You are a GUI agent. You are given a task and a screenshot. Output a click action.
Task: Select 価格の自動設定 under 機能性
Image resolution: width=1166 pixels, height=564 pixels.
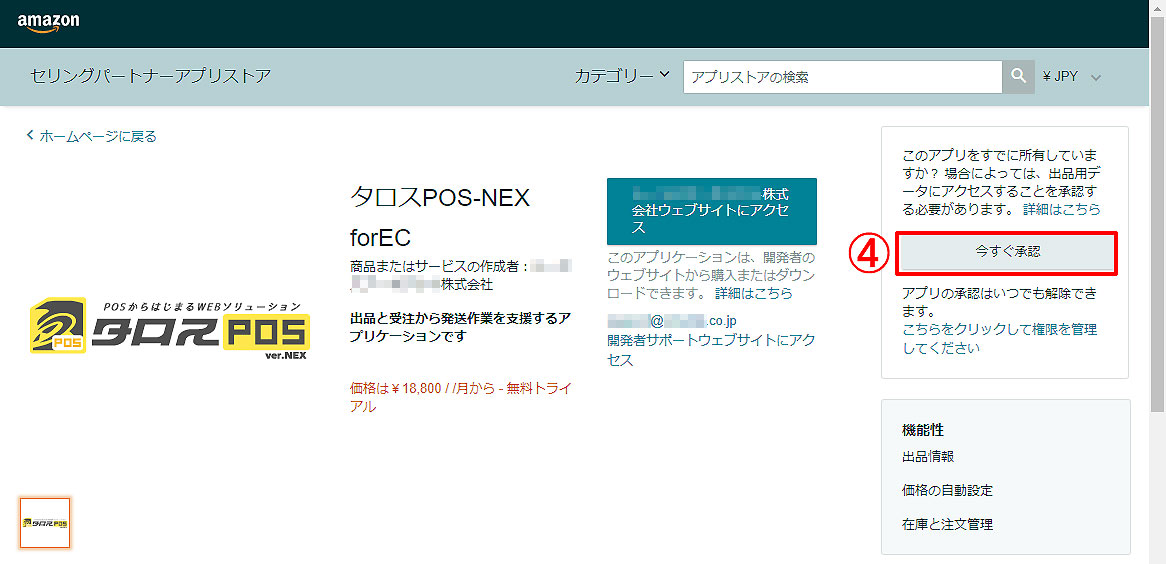947,490
